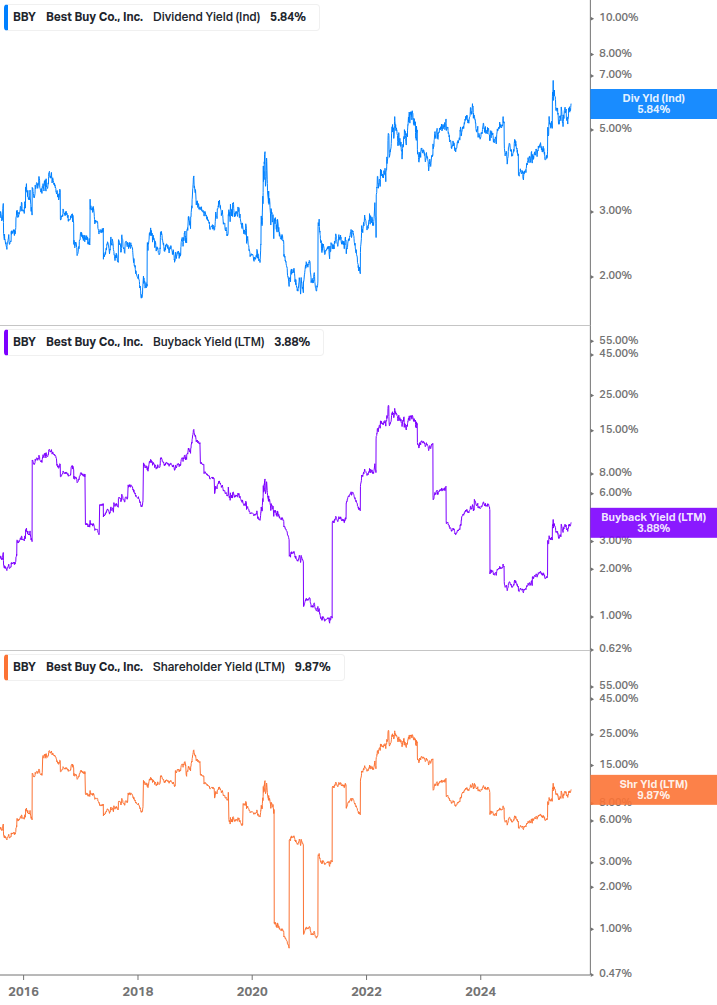Click the blue Div Yld (Ind) 5.84% axis tag

(x=654, y=104)
